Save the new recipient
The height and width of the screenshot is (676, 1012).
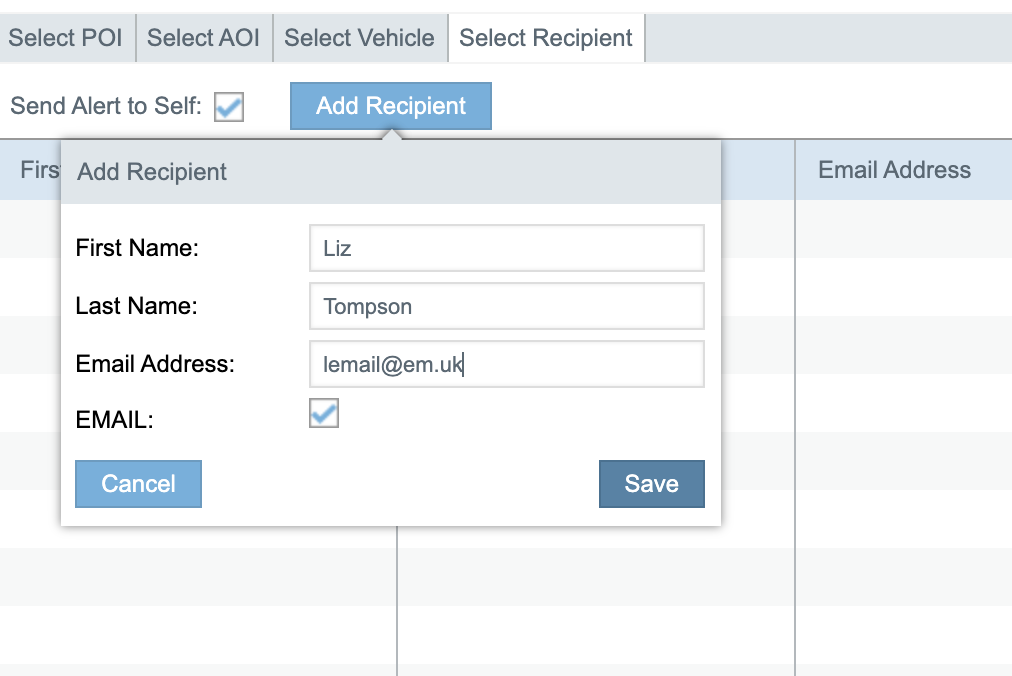[651, 484]
